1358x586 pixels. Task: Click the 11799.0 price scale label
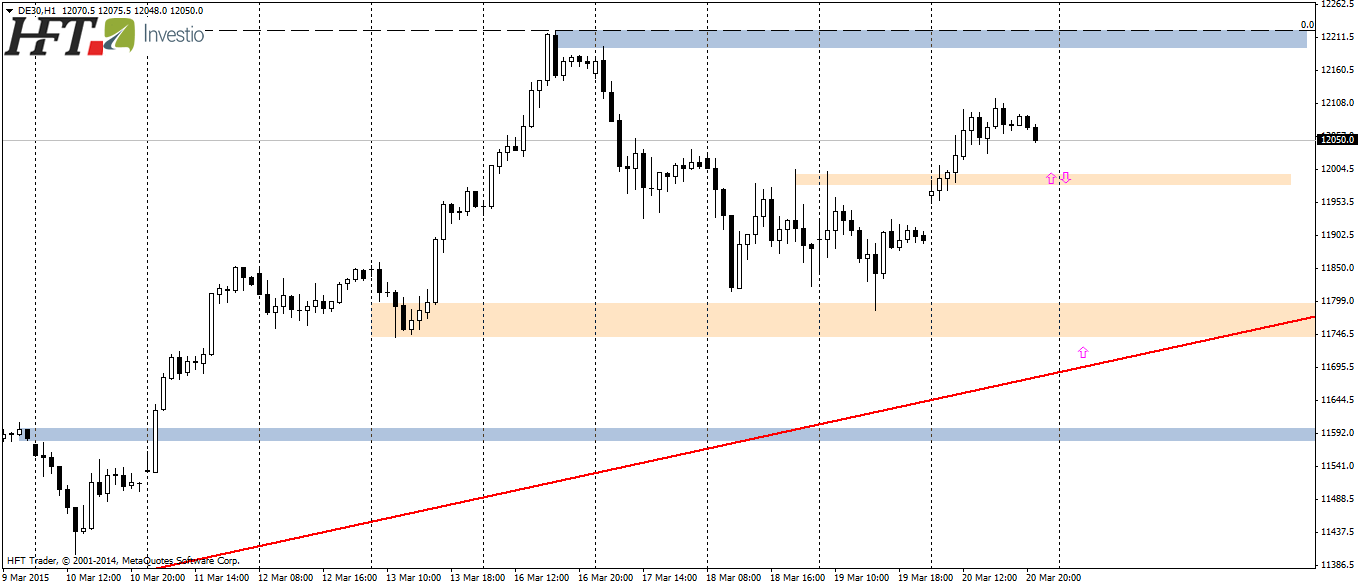(x=1337, y=301)
